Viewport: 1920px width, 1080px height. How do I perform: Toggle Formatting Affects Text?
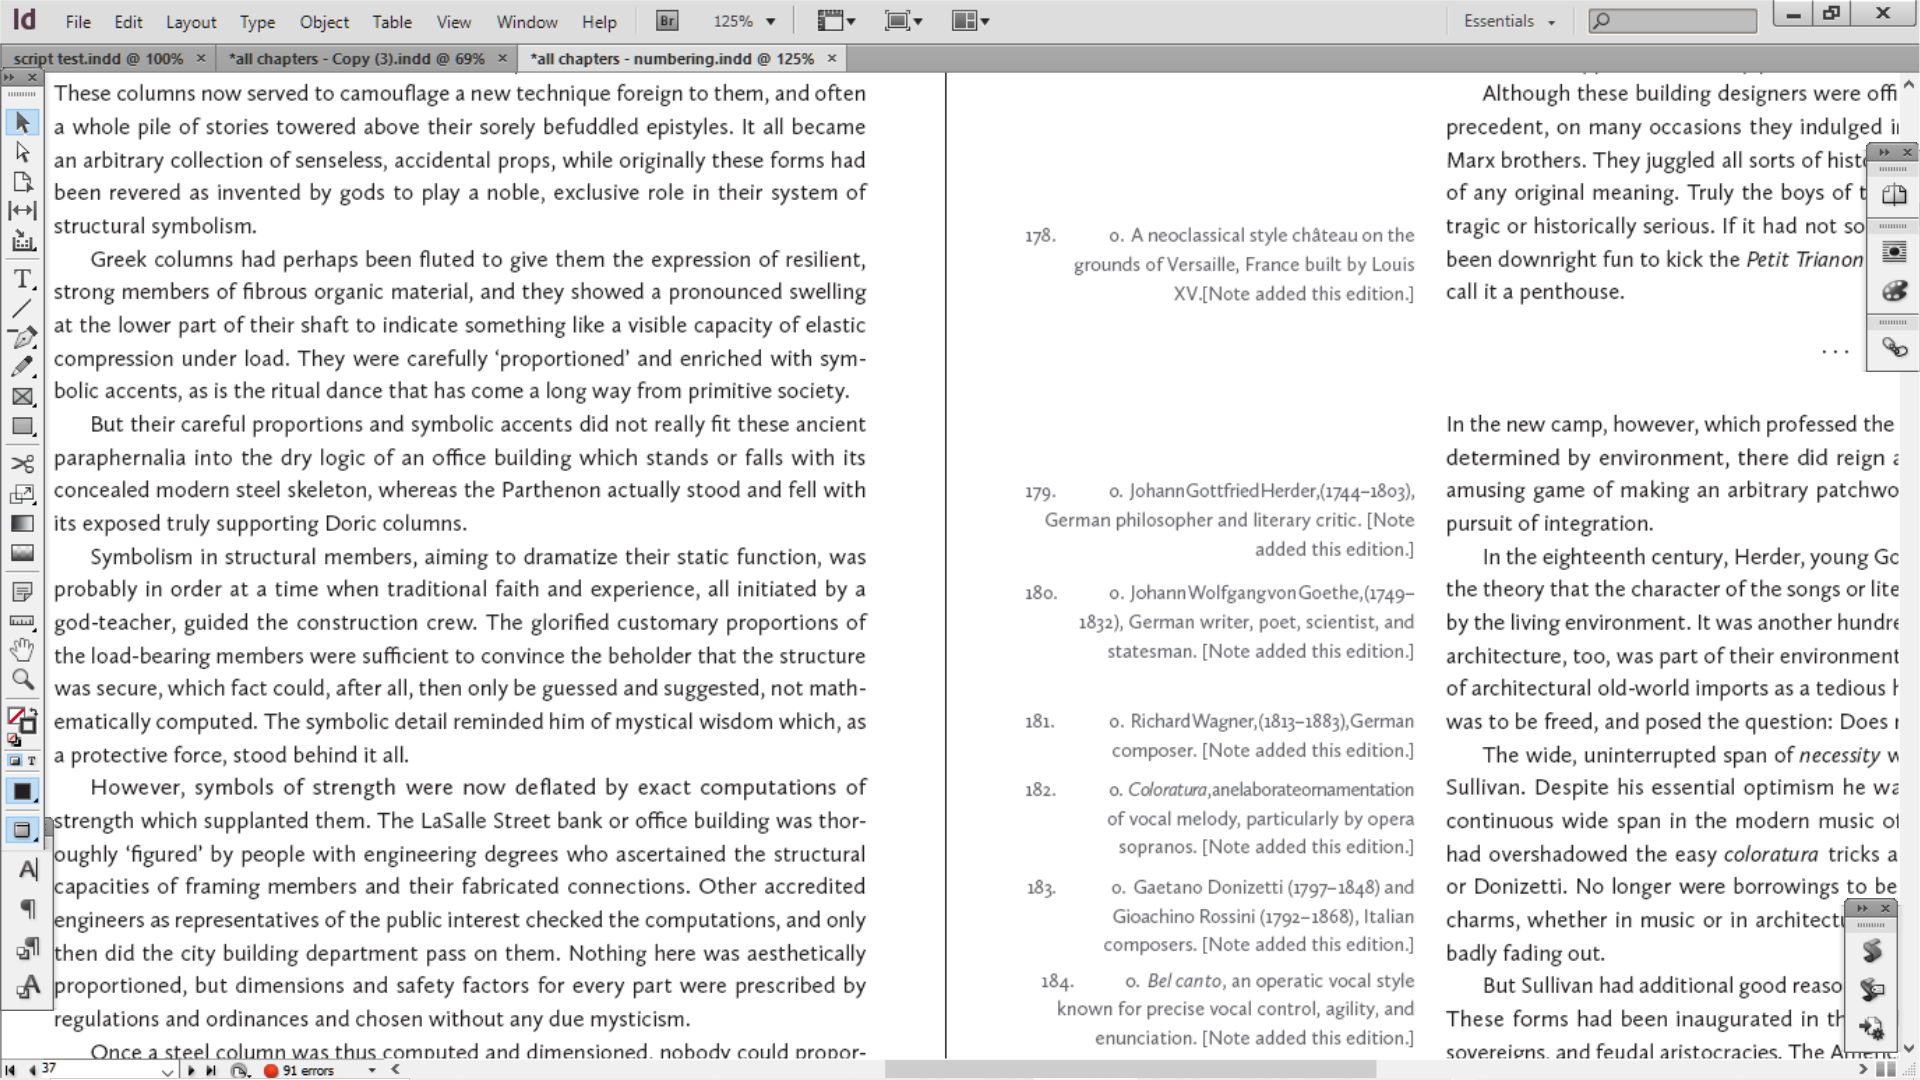31,760
